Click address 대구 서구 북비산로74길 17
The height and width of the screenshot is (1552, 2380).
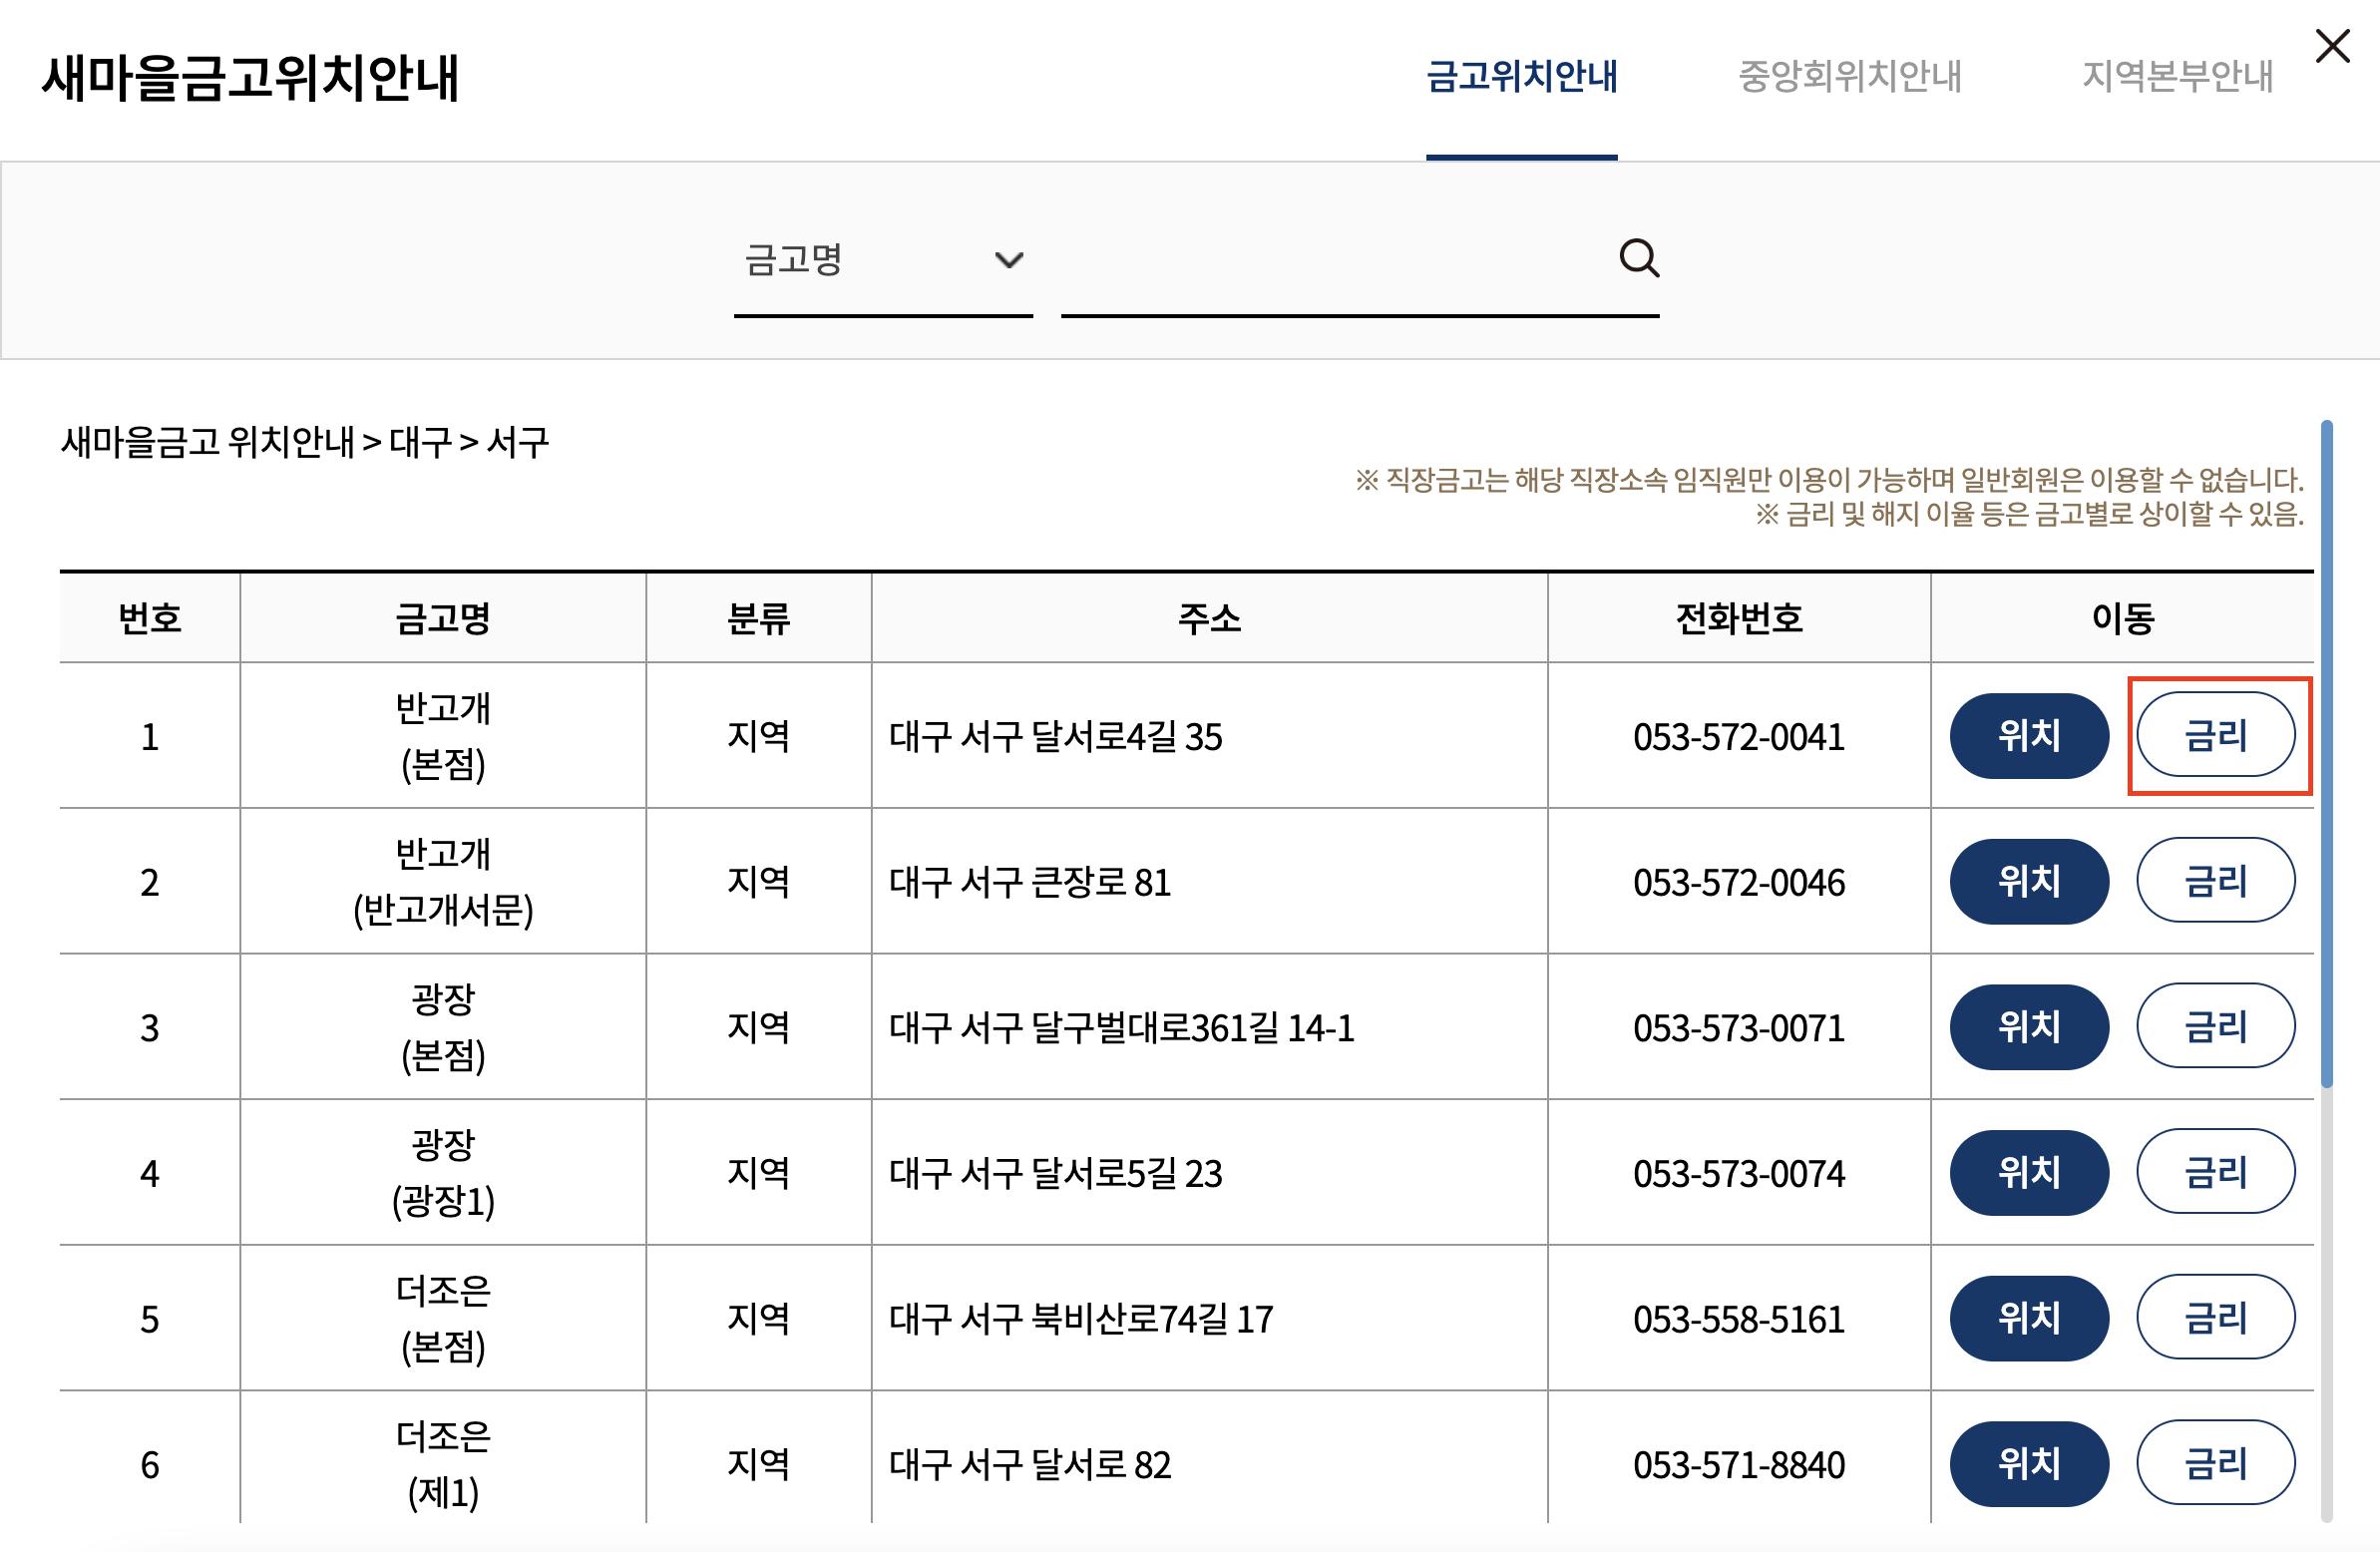(1081, 1319)
